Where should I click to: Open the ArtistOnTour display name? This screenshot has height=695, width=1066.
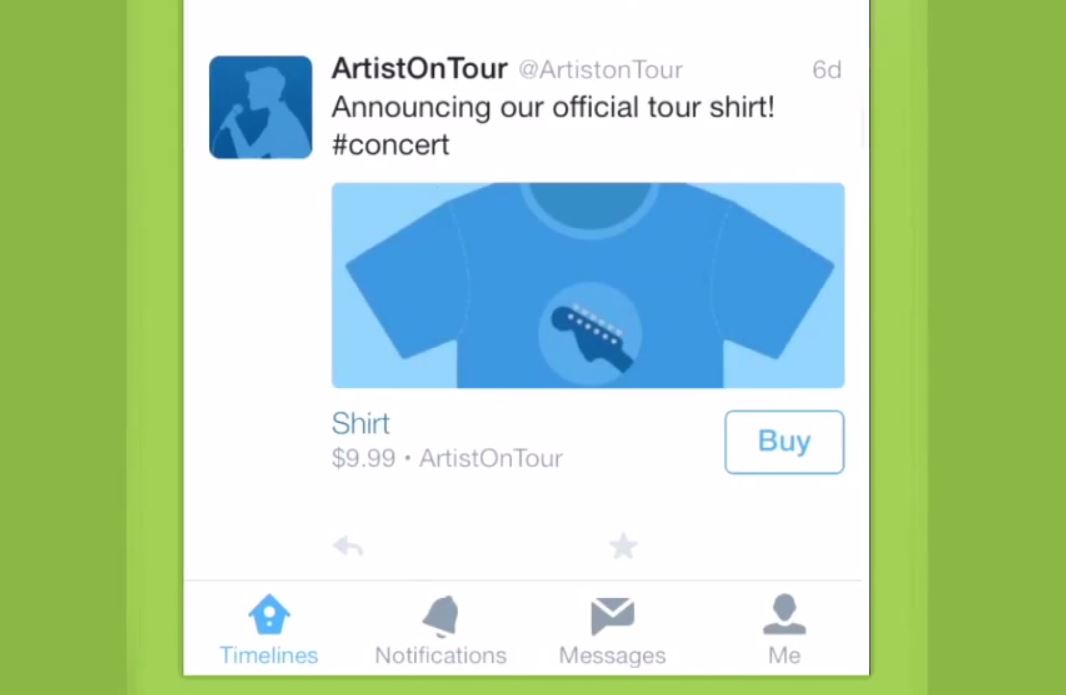point(419,69)
